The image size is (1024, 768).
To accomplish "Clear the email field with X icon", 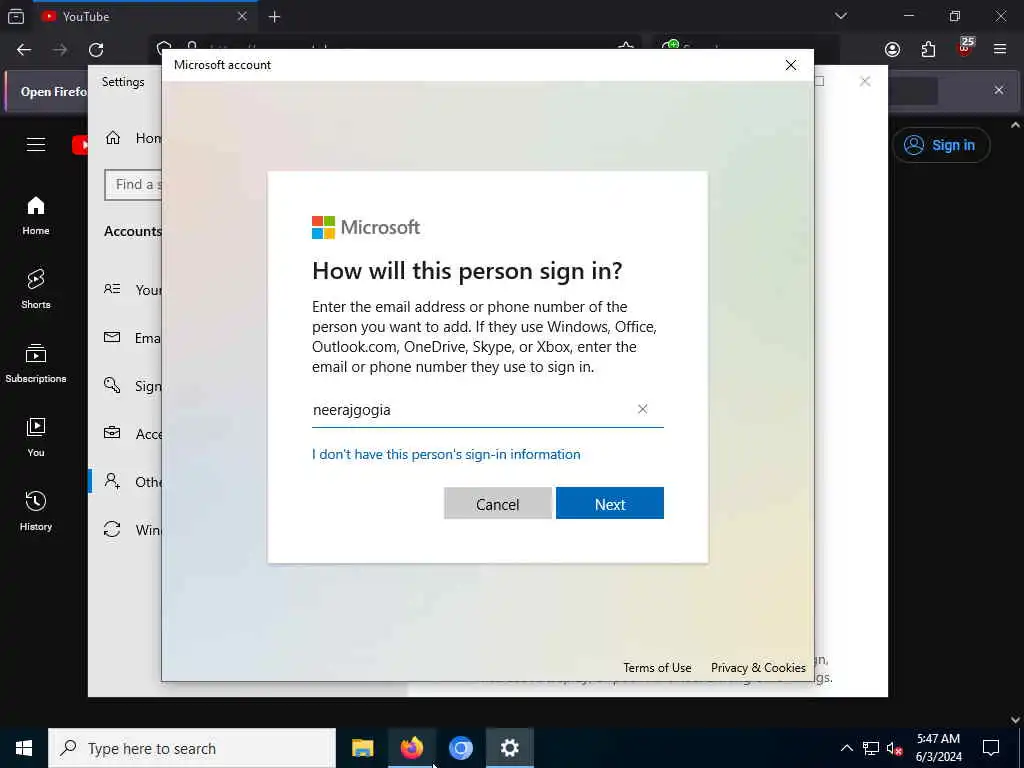I will (x=643, y=409).
